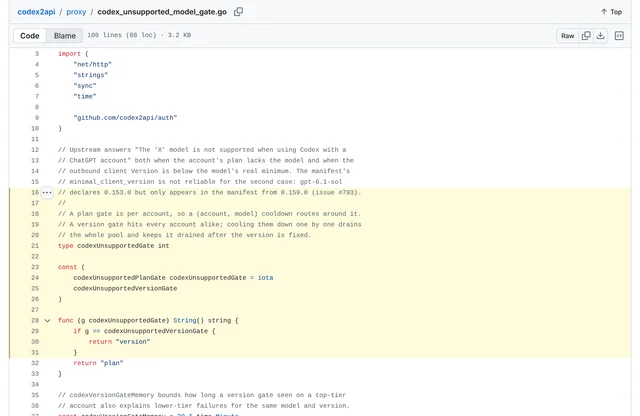The height and width of the screenshot is (416, 640).
Task: Click codexUnsupportedPlanGate constant name
Action: (x=120, y=278)
